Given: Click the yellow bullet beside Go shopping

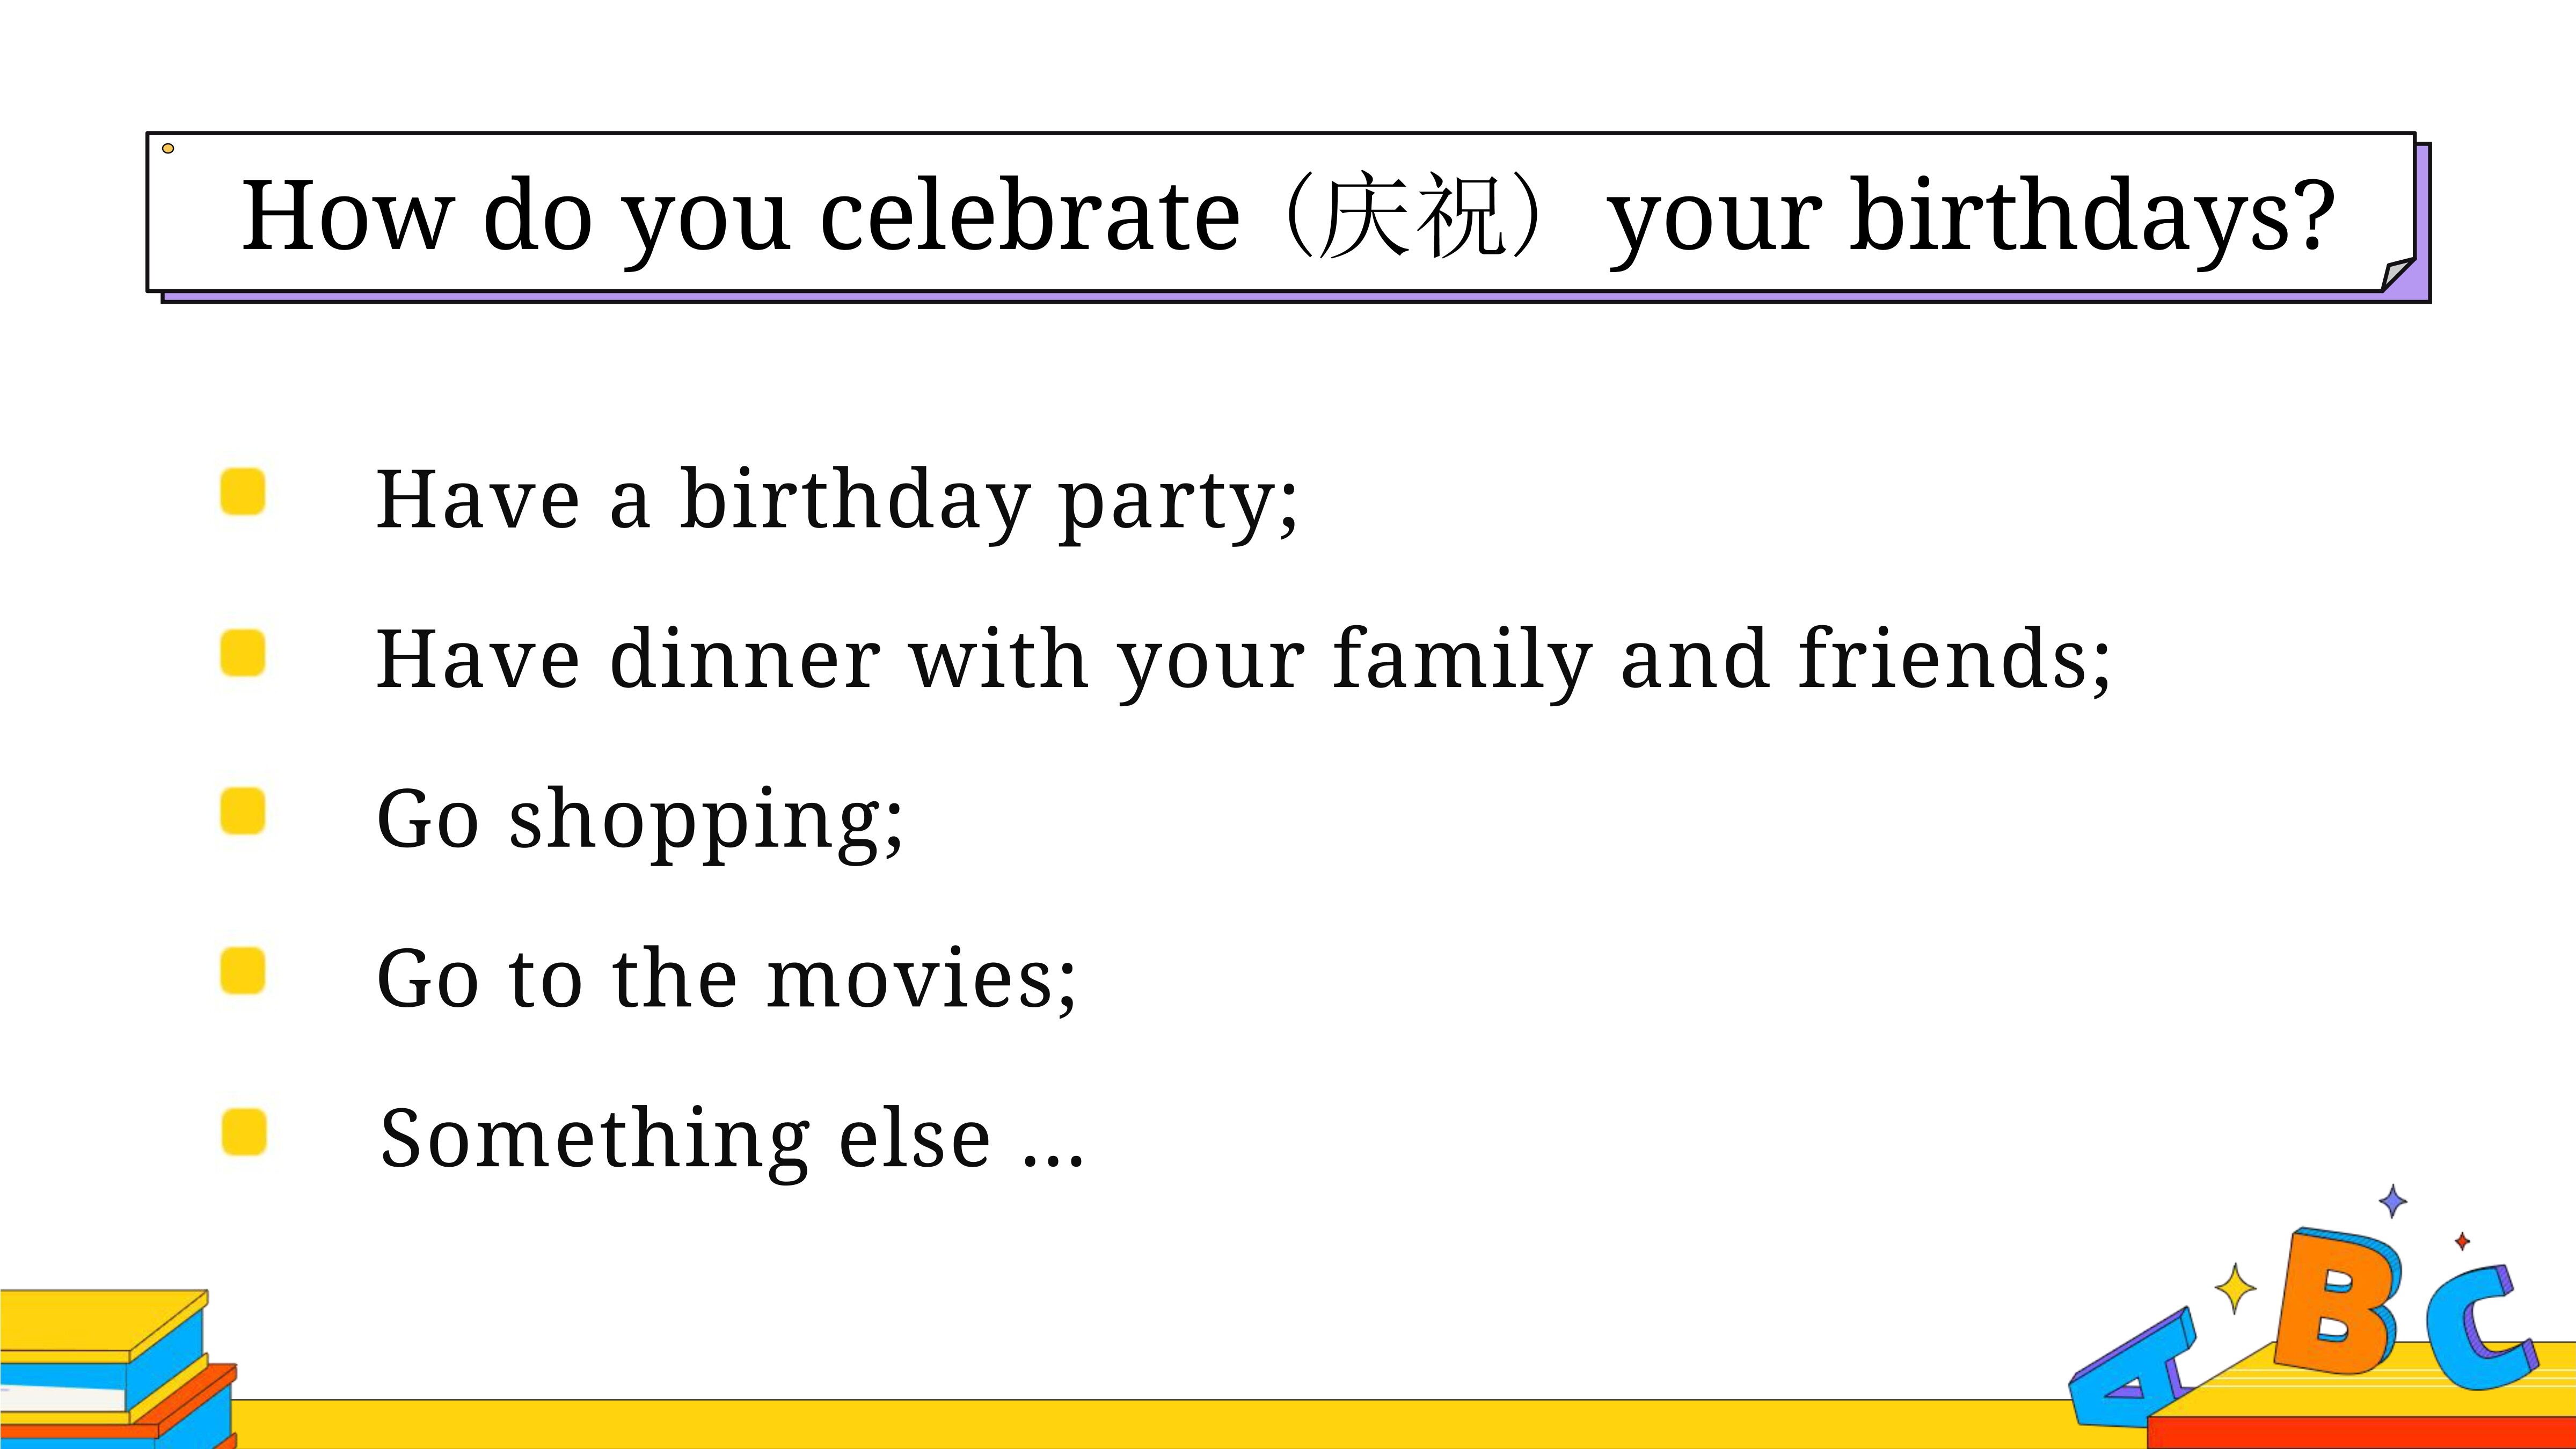Looking at the screenshot, I should pos(243,810).
